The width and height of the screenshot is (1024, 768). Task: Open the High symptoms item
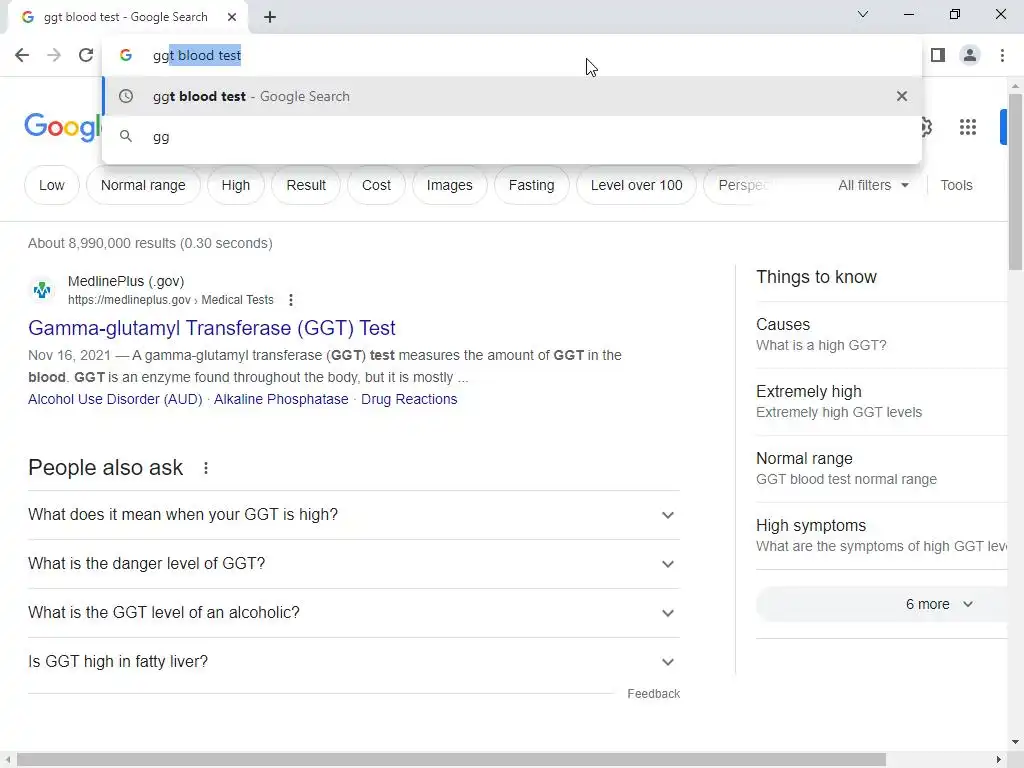coord(882,536)
